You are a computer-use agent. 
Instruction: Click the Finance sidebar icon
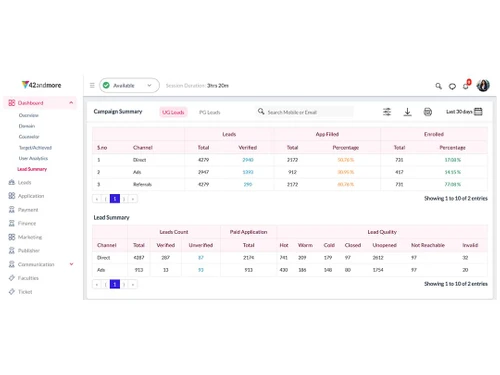click(12, 223)
